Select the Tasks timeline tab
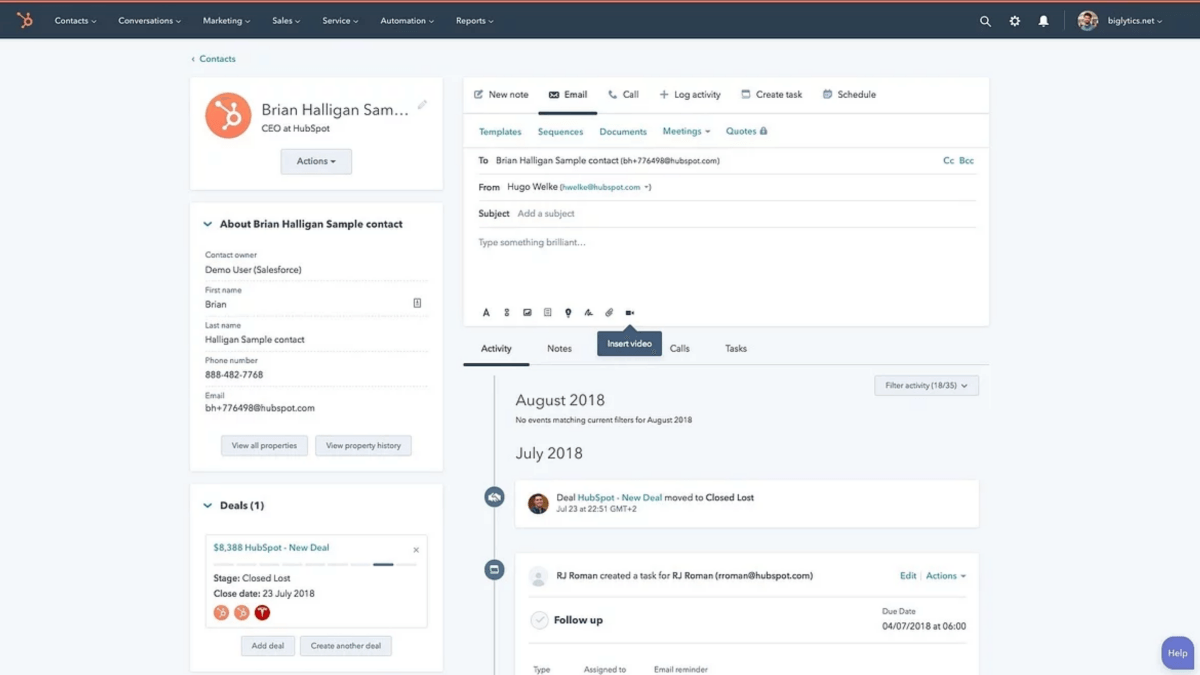 click(736, 349)
